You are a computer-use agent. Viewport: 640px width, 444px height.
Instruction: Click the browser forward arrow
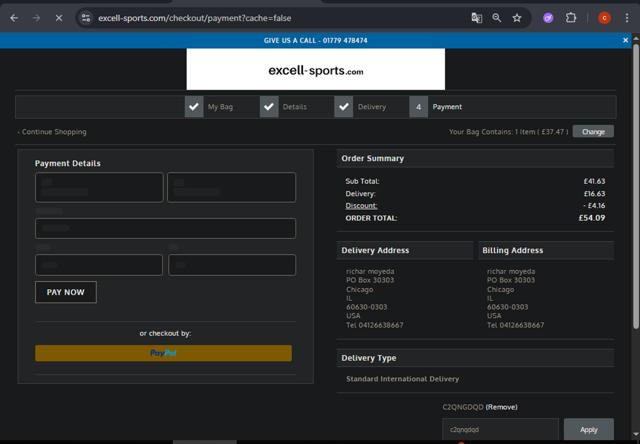(36, 18)
